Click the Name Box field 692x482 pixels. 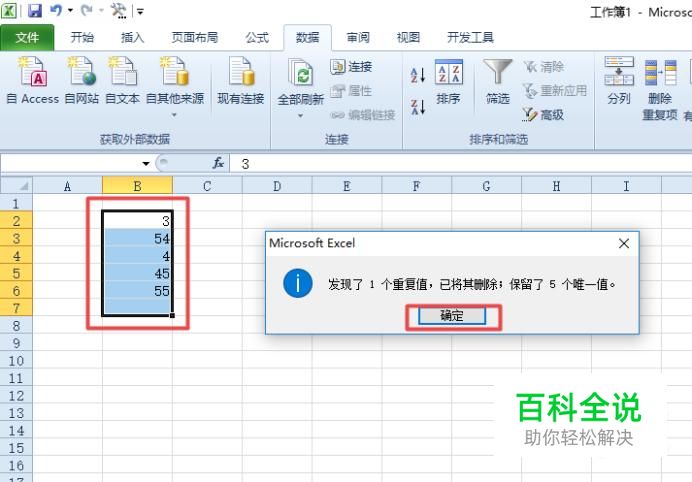[71, 164]
